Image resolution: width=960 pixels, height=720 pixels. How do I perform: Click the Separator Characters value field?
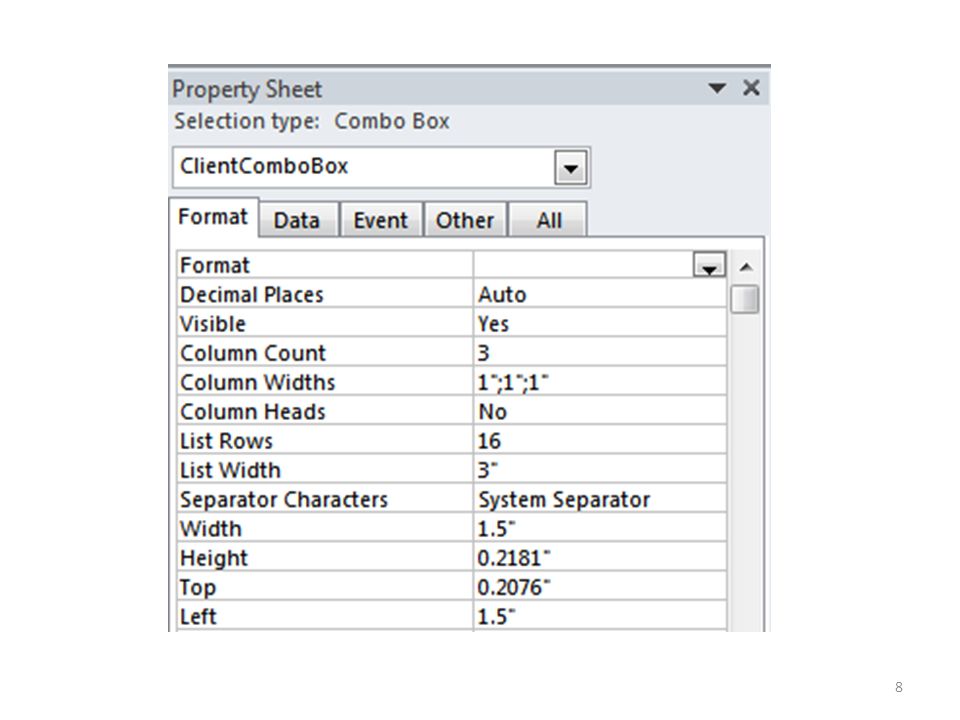599,500
